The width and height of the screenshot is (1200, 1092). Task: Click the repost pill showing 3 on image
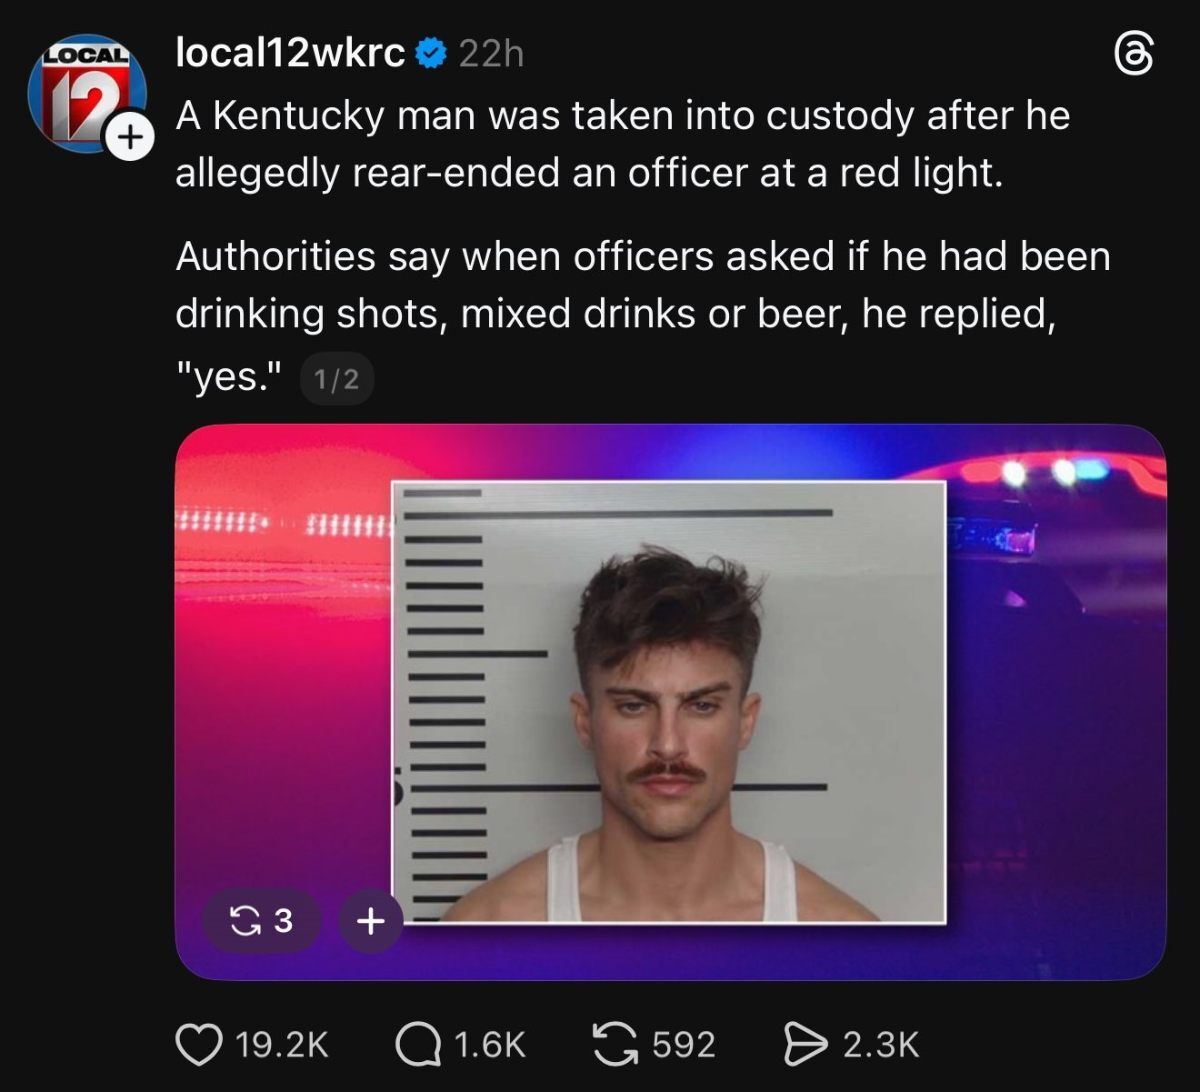262,920
